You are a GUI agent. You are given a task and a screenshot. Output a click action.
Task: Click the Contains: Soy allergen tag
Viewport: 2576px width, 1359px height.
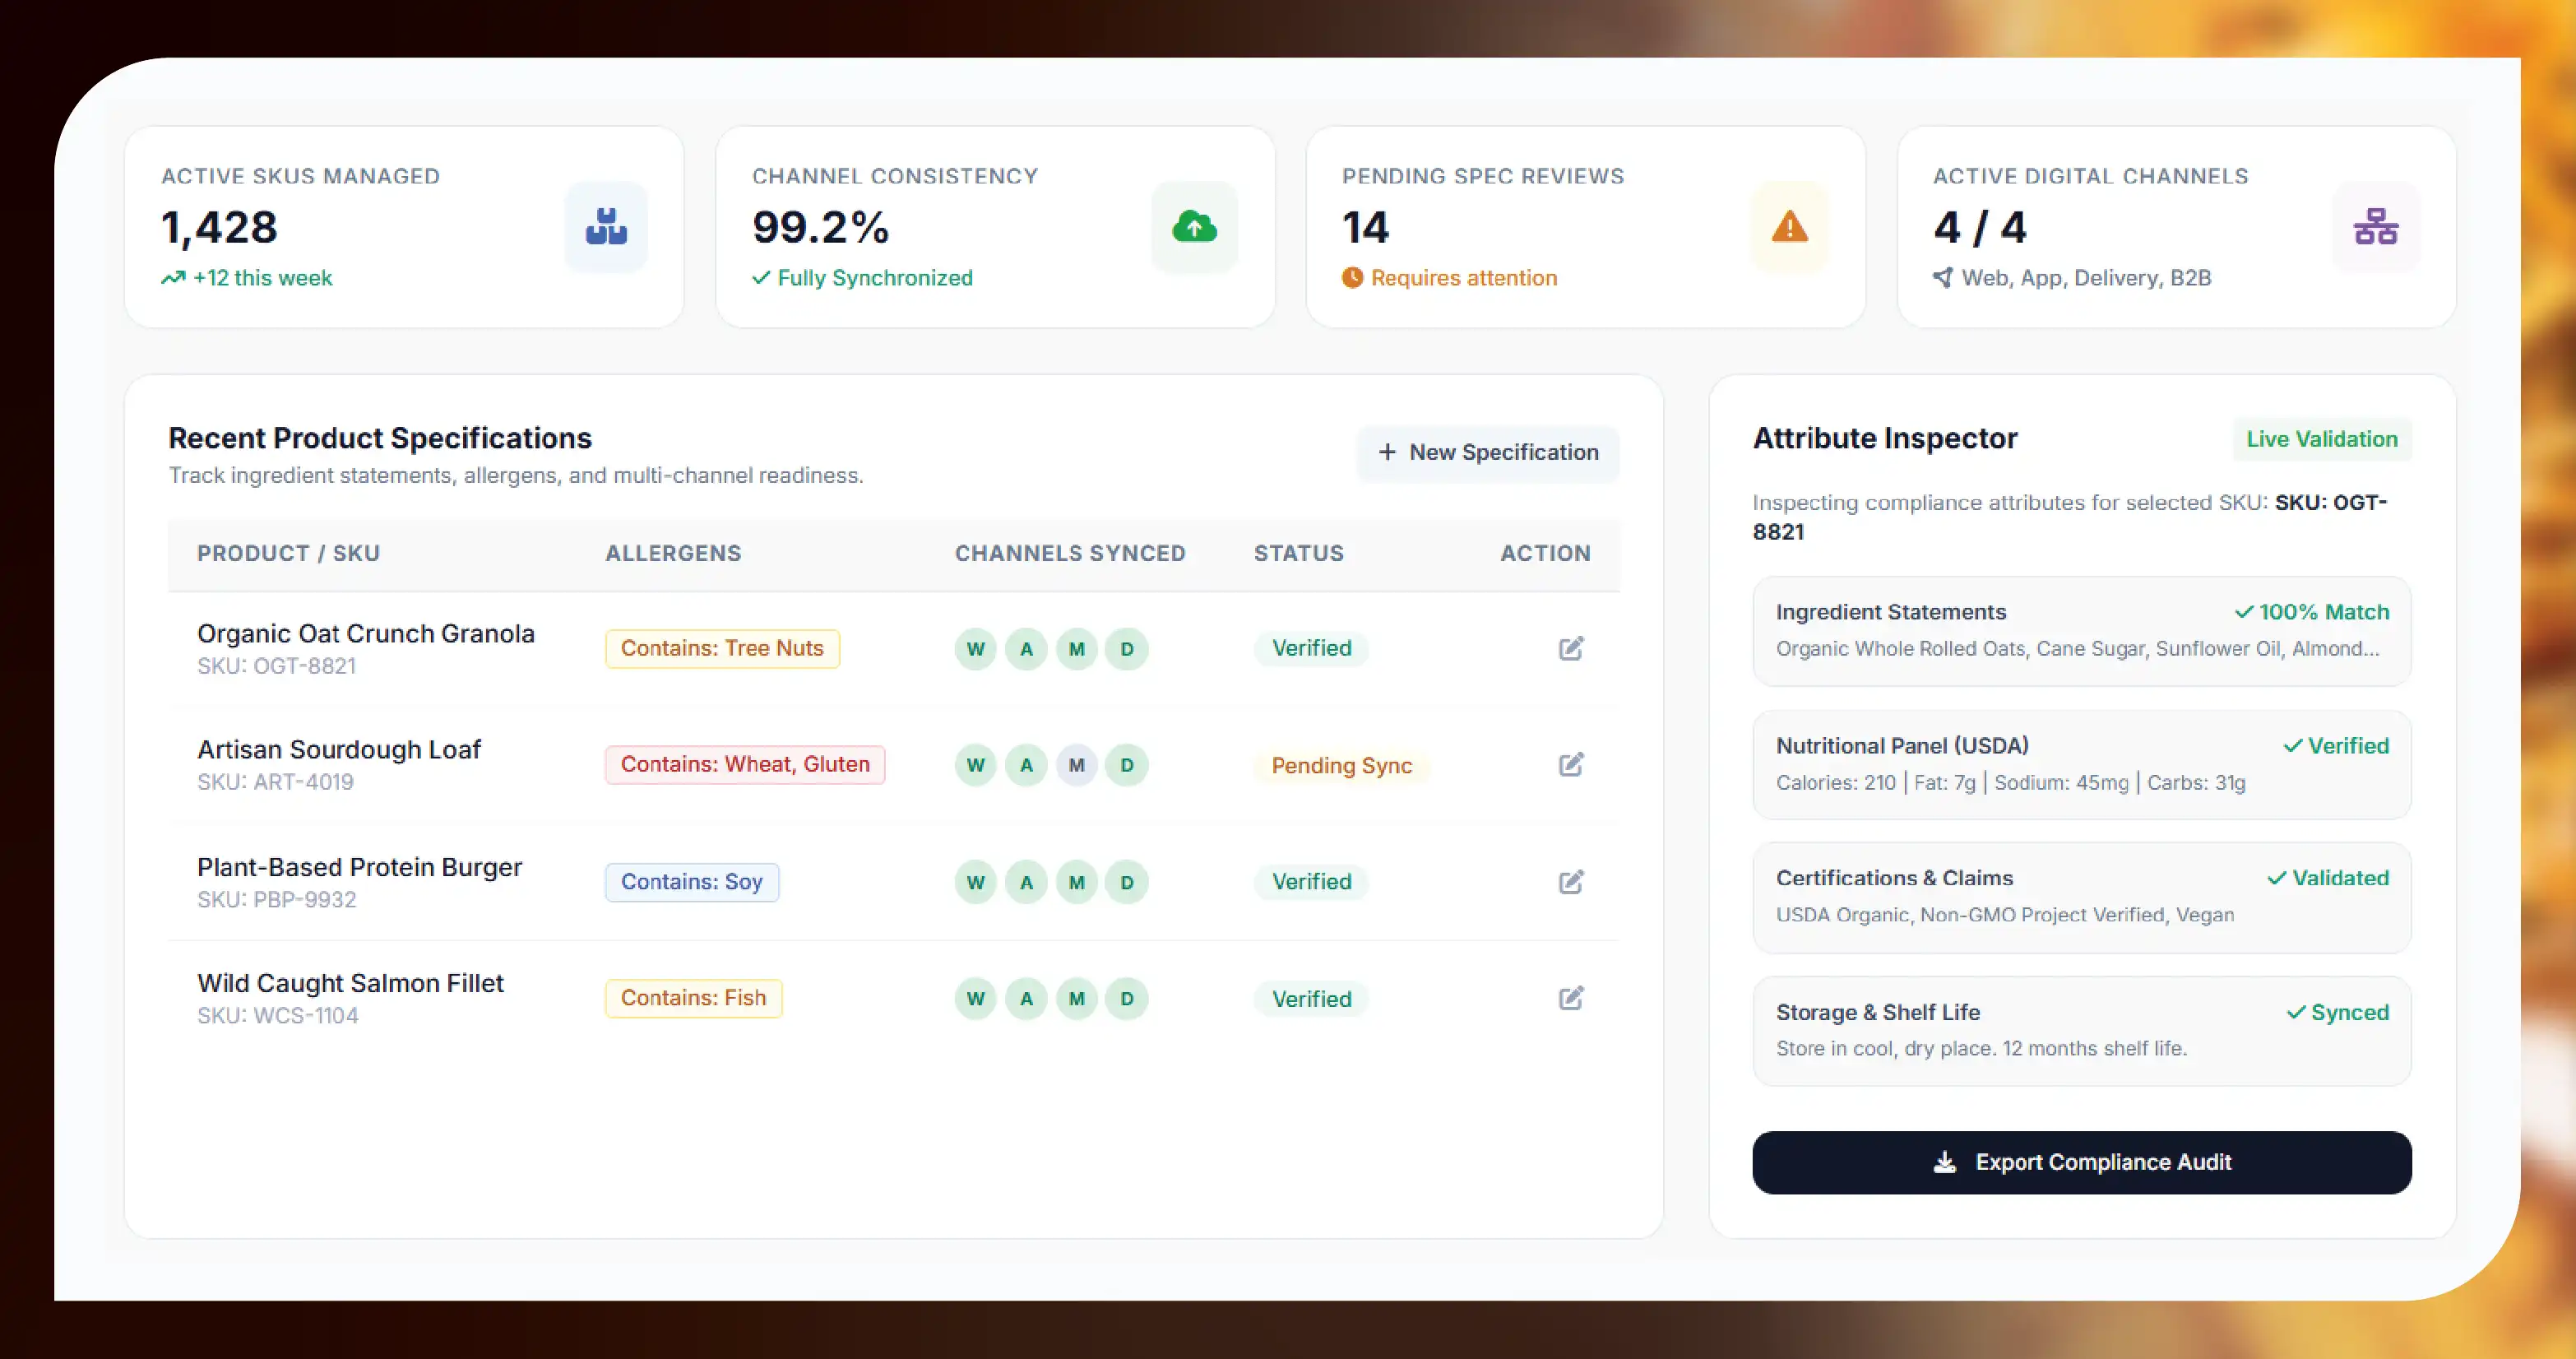692,881
